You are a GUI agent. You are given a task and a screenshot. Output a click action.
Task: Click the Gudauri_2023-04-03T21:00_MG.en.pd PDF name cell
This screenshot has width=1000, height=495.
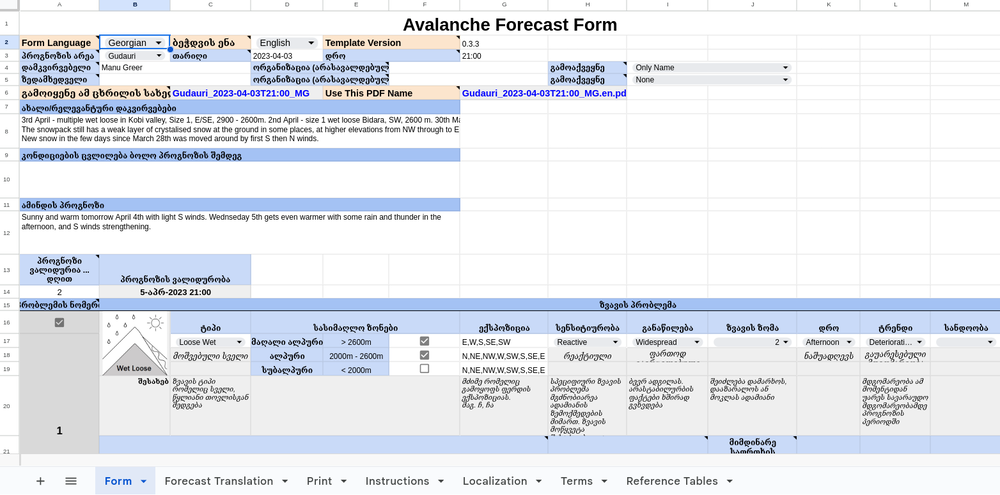pyautogui.click(x=544, y=93)
